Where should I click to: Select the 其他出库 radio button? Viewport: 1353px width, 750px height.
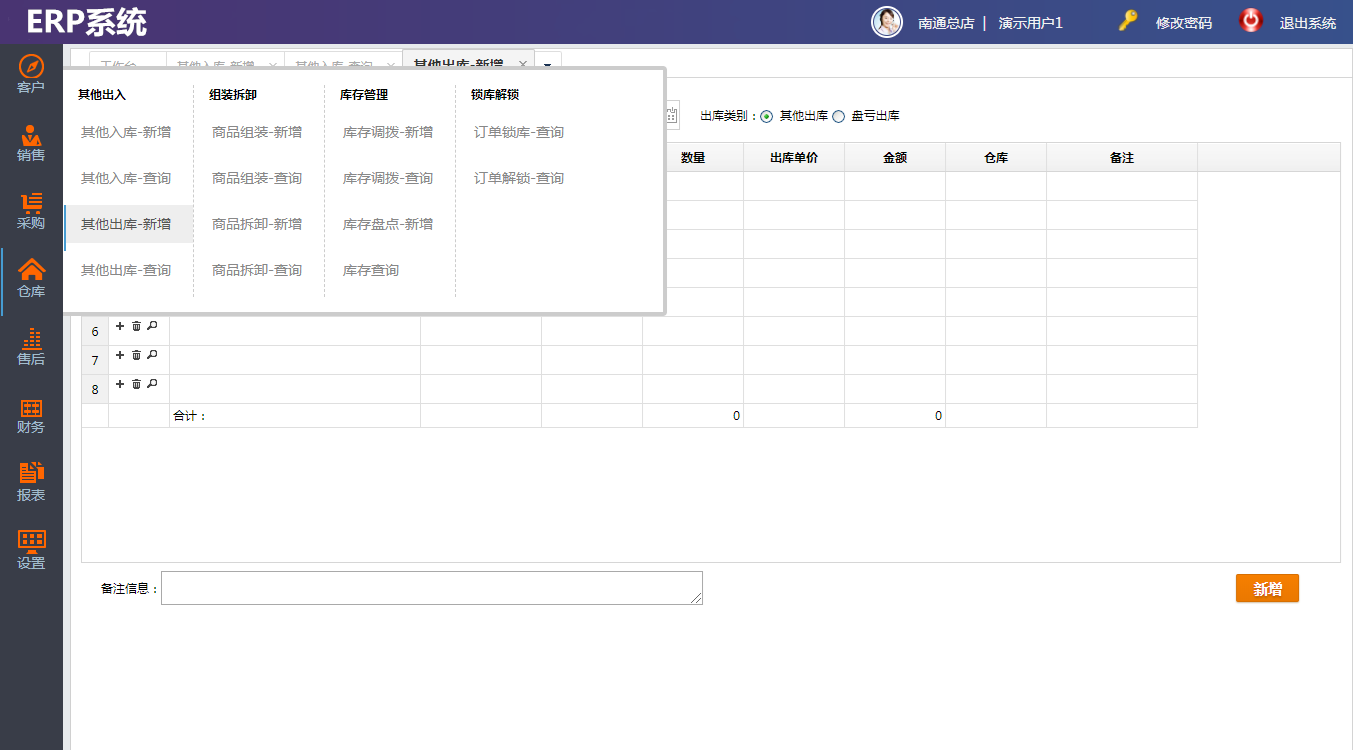click(x=767, y=116)
